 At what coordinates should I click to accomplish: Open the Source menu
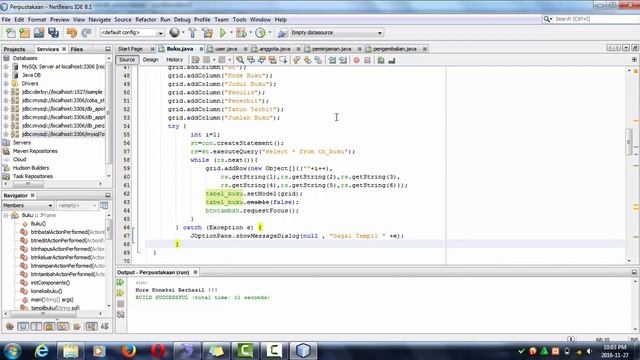[122, 19]
